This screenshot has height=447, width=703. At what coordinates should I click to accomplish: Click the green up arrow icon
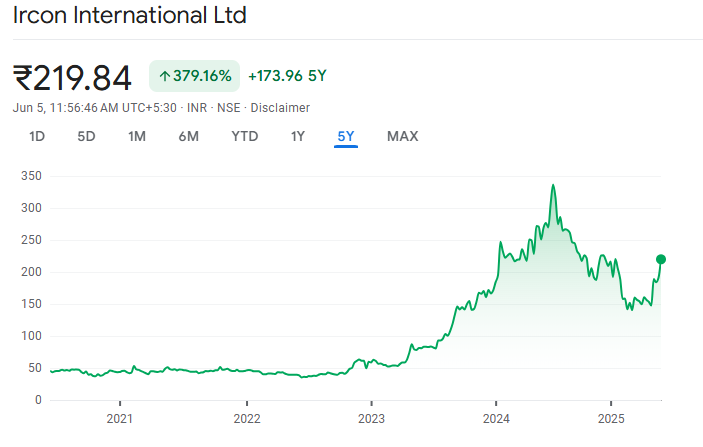tap(165, 76)
